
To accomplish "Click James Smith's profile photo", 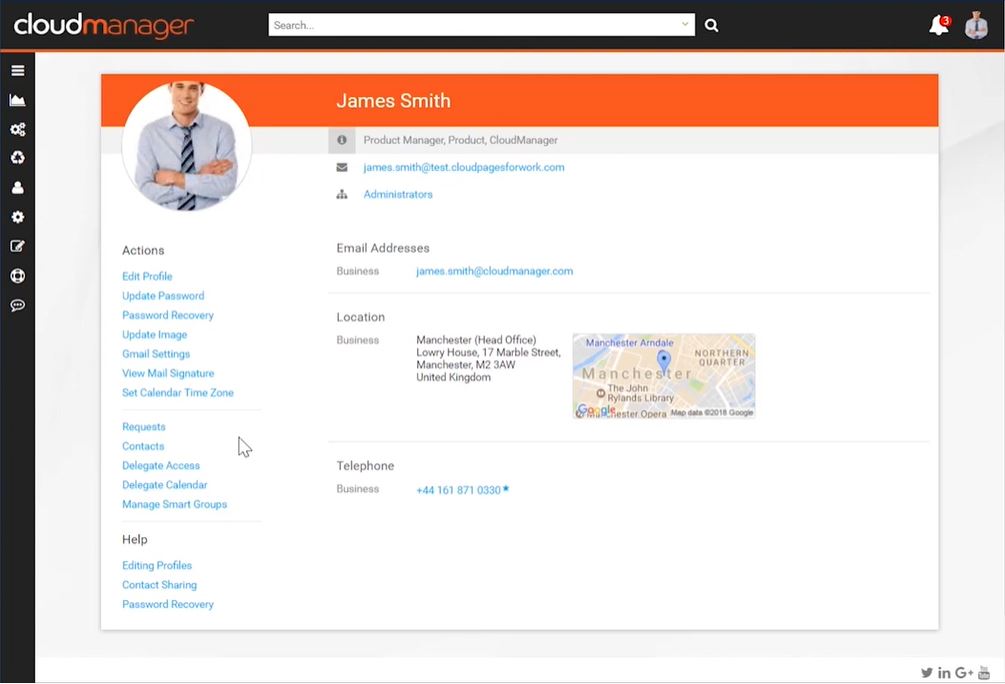I will pos(187,146).
